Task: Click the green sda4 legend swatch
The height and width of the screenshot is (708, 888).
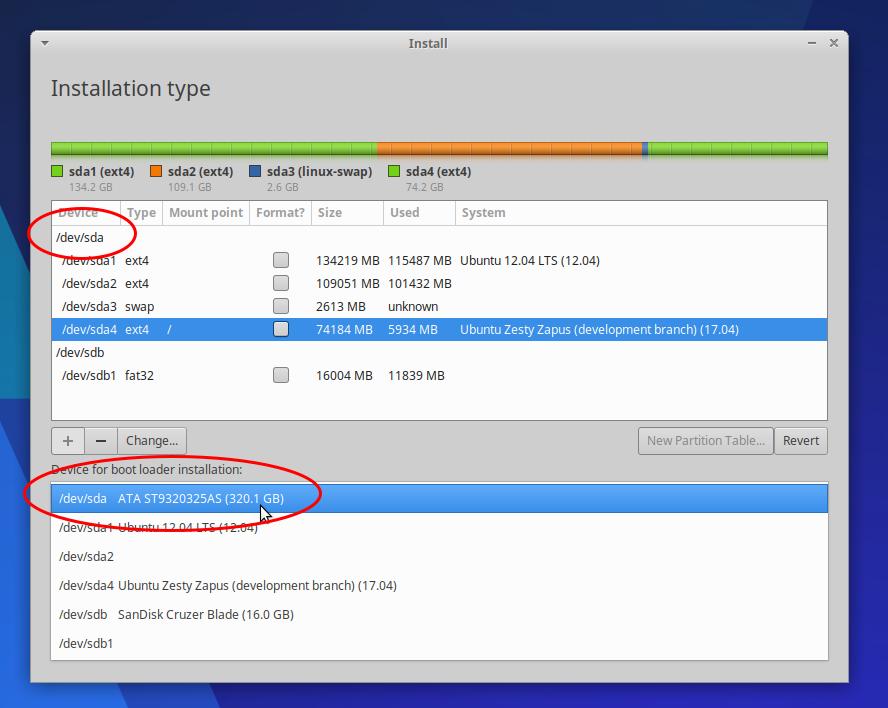Action: 394,171
